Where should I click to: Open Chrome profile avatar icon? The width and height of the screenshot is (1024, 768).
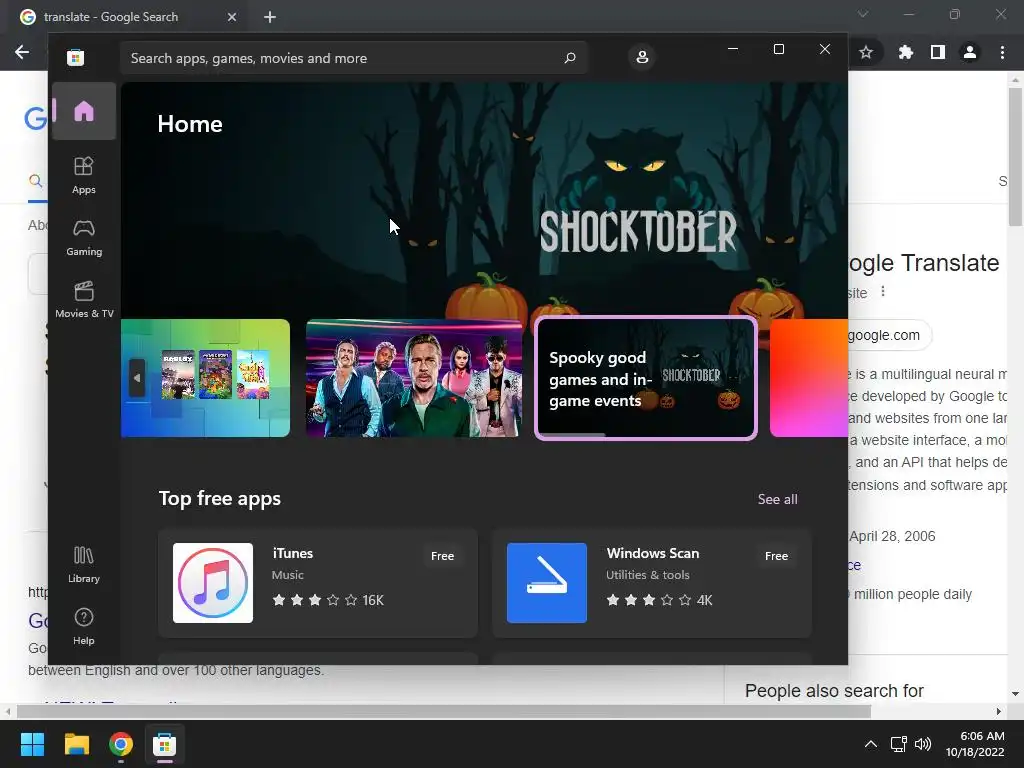970,52
